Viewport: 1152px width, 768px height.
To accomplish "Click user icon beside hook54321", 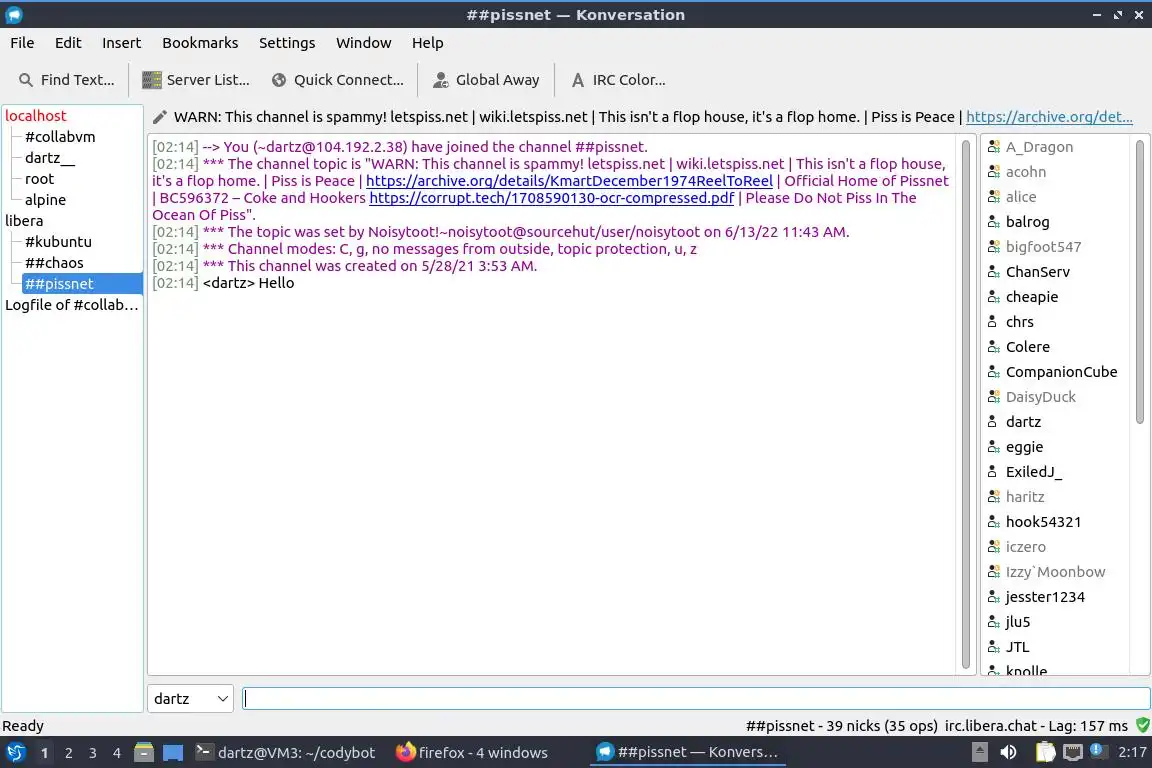I will pyautogui.click(x=993, y=522).
